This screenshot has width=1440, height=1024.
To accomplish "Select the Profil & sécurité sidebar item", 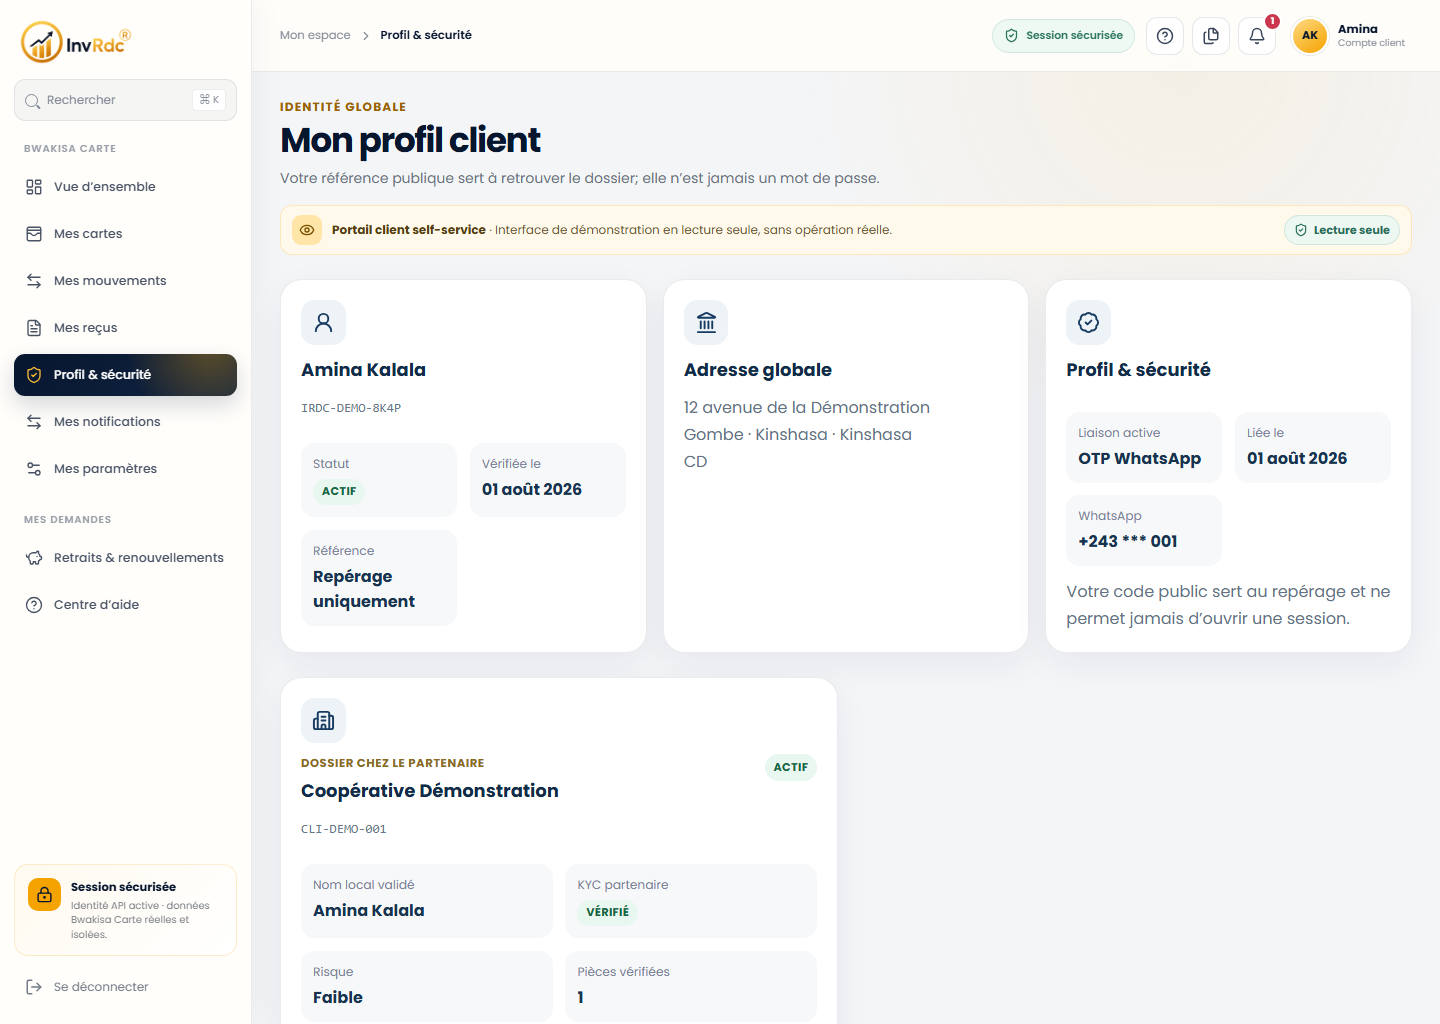I will coord(126,375).
